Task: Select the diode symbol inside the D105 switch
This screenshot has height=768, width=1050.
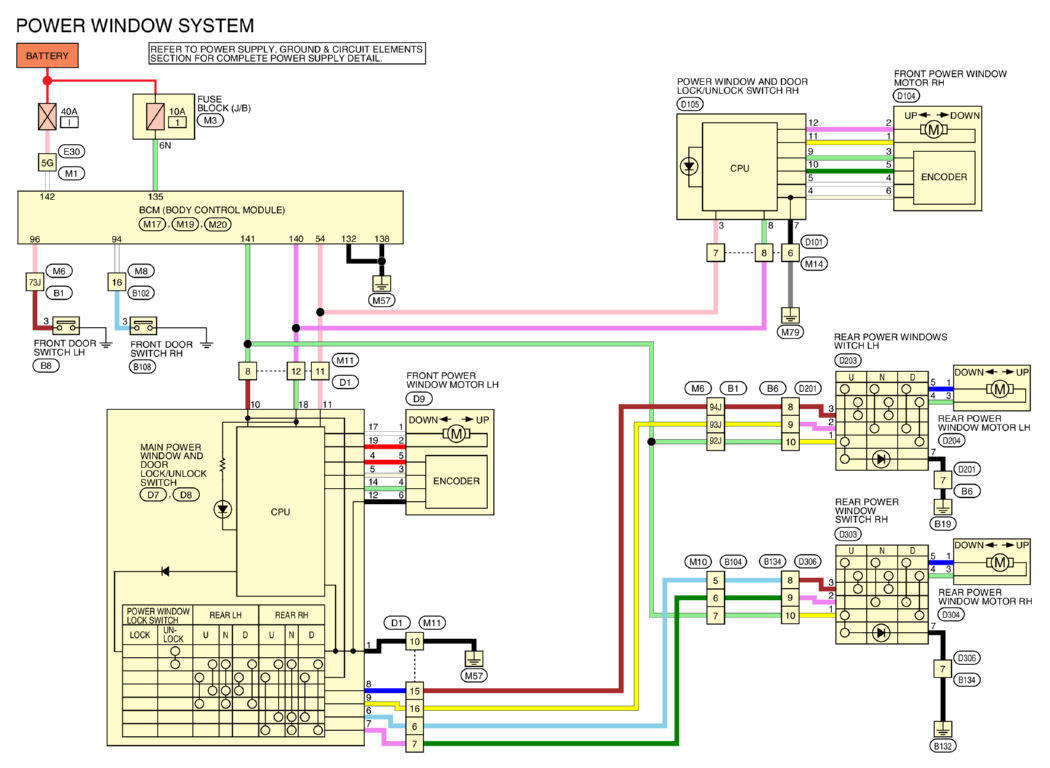Action: [x=689, y=166]
